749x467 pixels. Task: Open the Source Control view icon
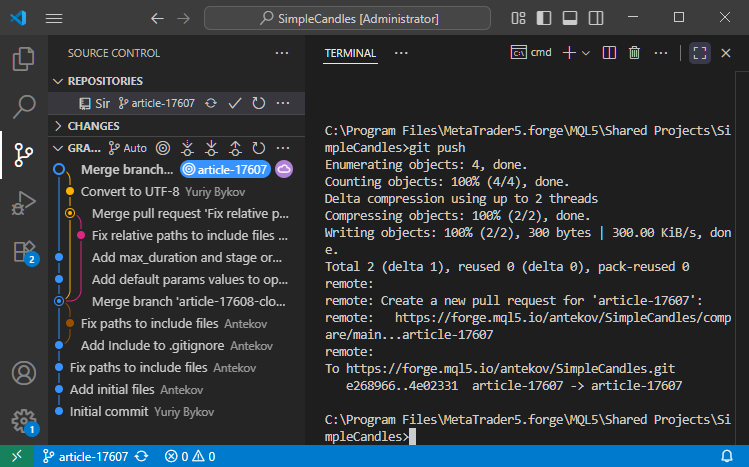coord(23,155)
